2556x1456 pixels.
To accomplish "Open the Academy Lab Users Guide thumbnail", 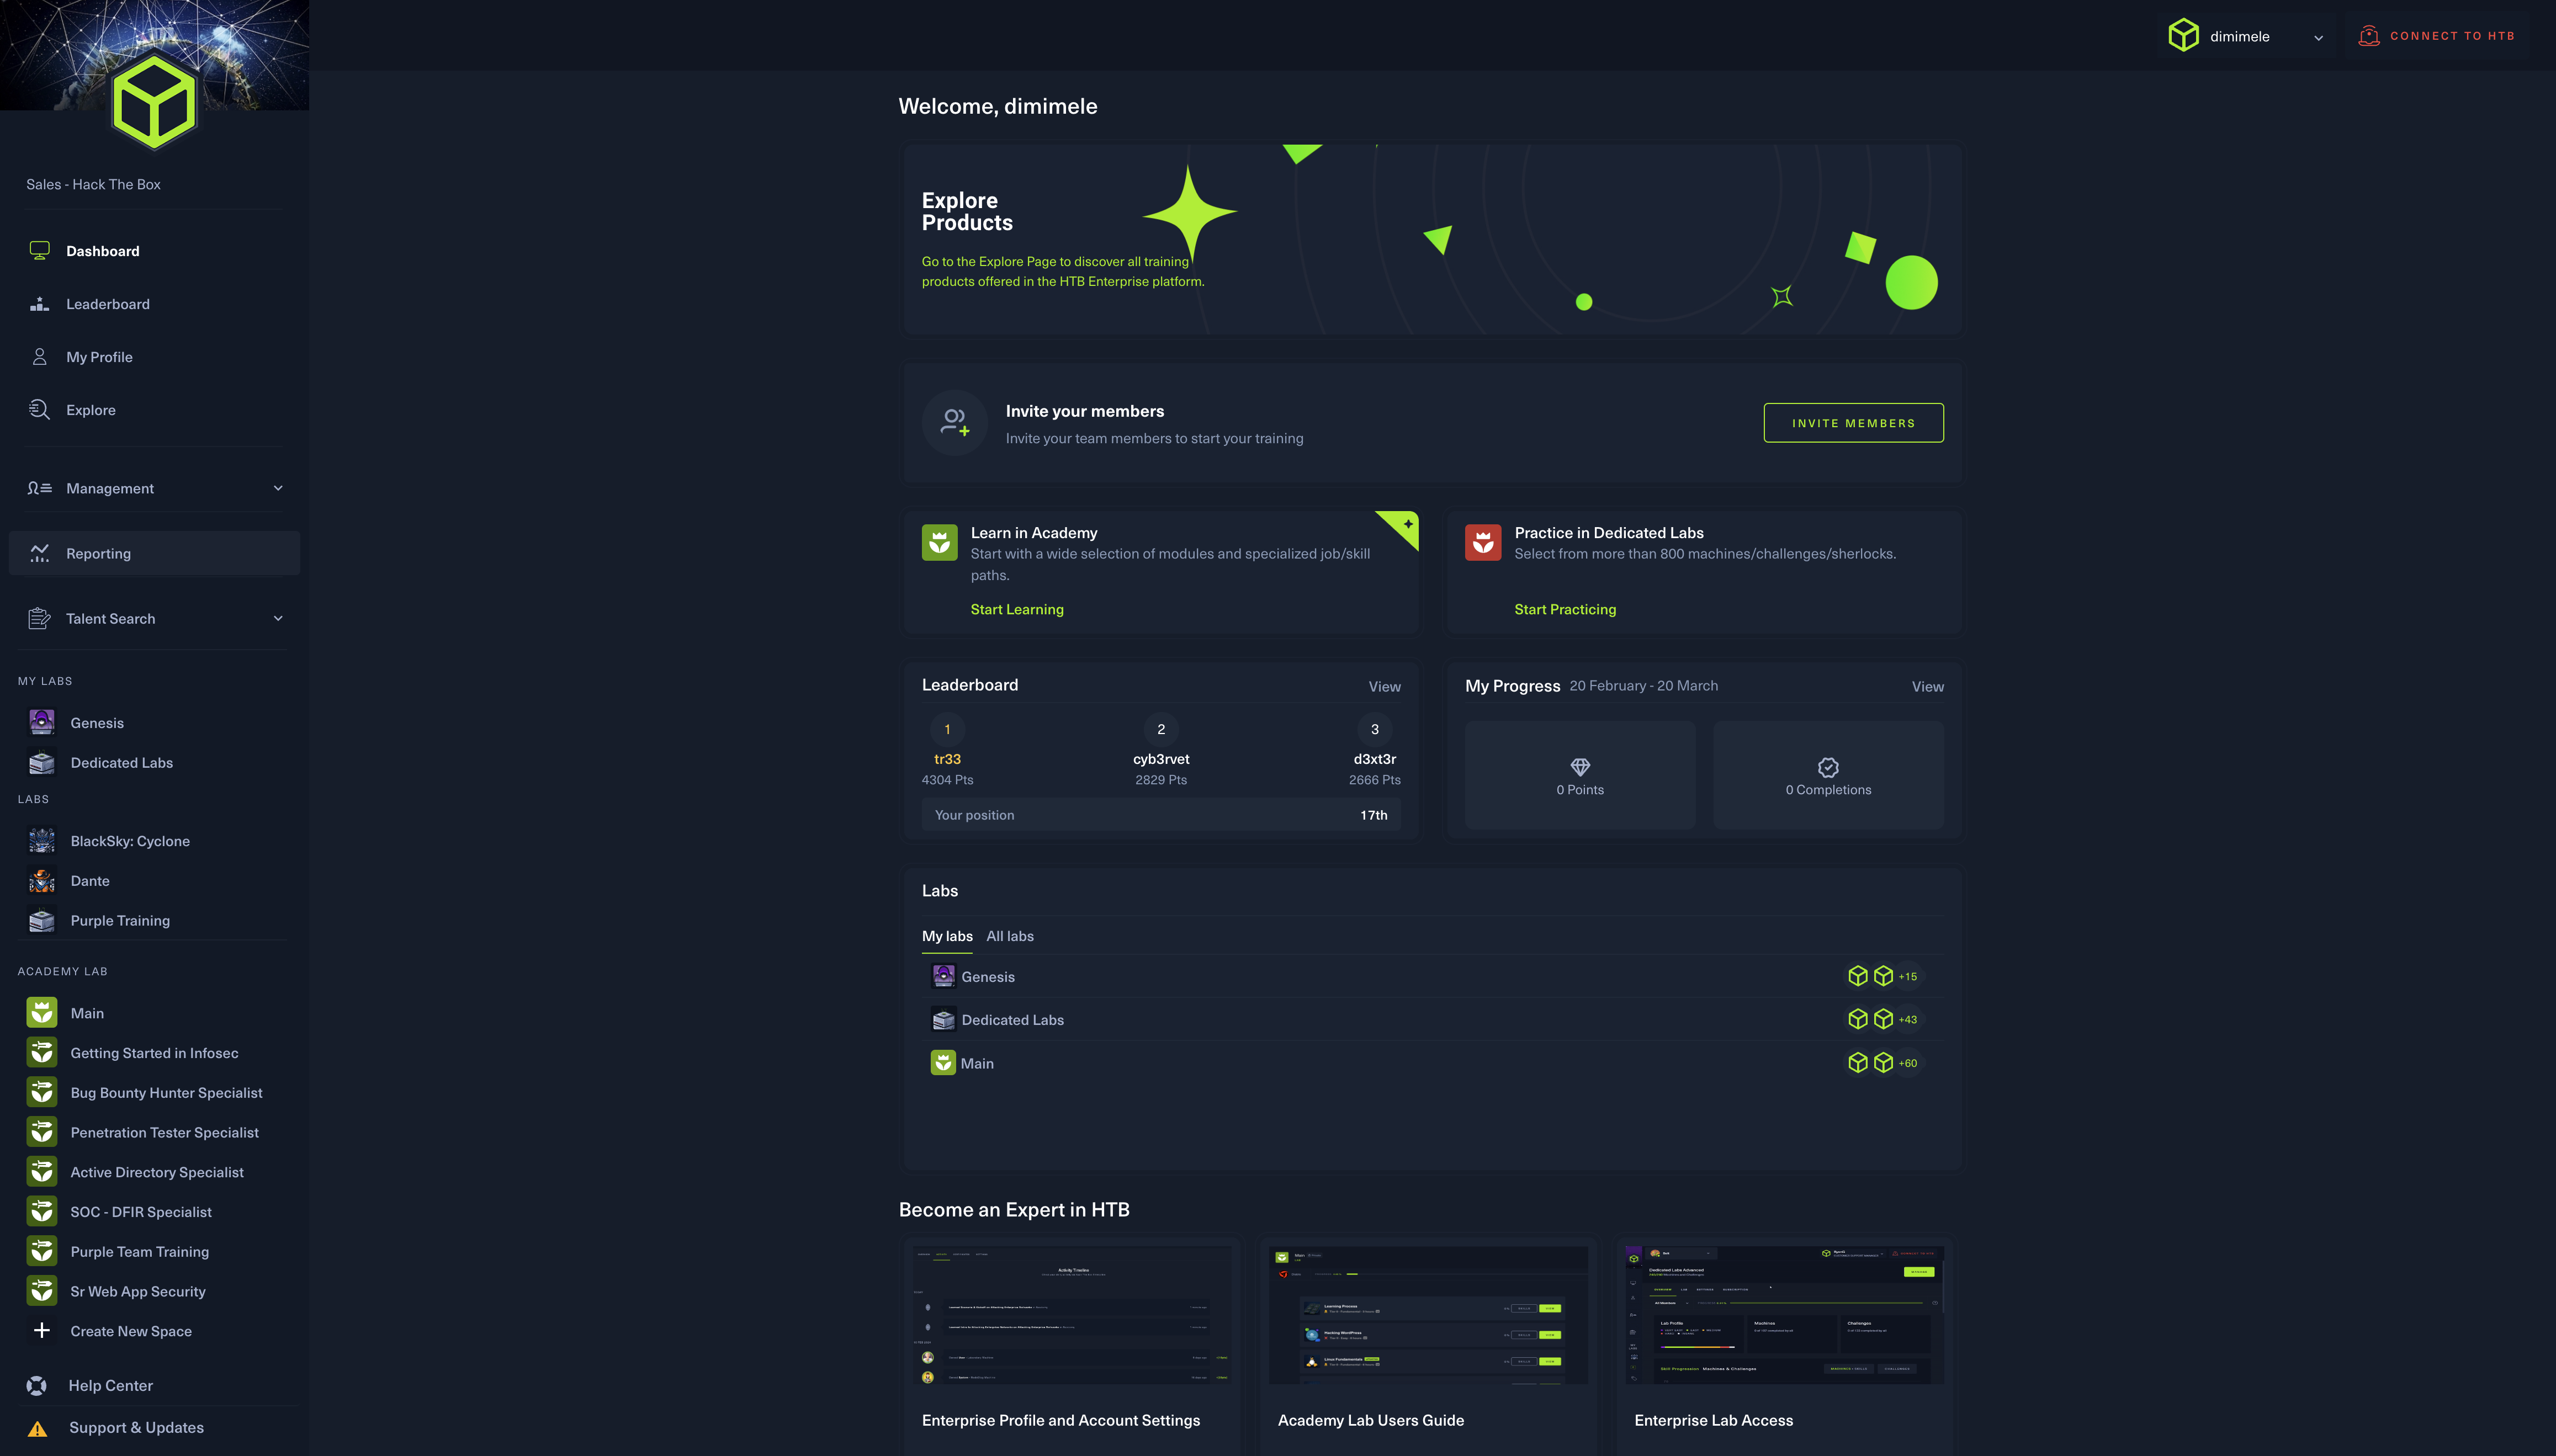I will click(x=1427, y=1314).
